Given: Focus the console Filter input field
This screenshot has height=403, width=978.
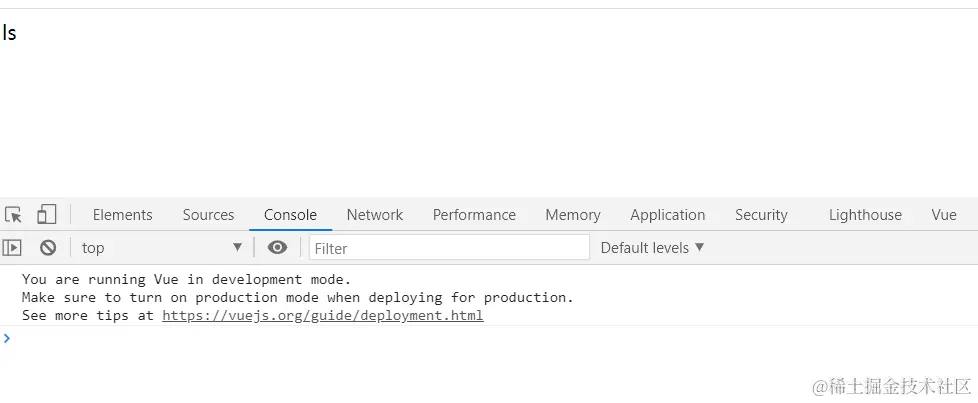Looking at the screenshot, I should coord(449,248).
